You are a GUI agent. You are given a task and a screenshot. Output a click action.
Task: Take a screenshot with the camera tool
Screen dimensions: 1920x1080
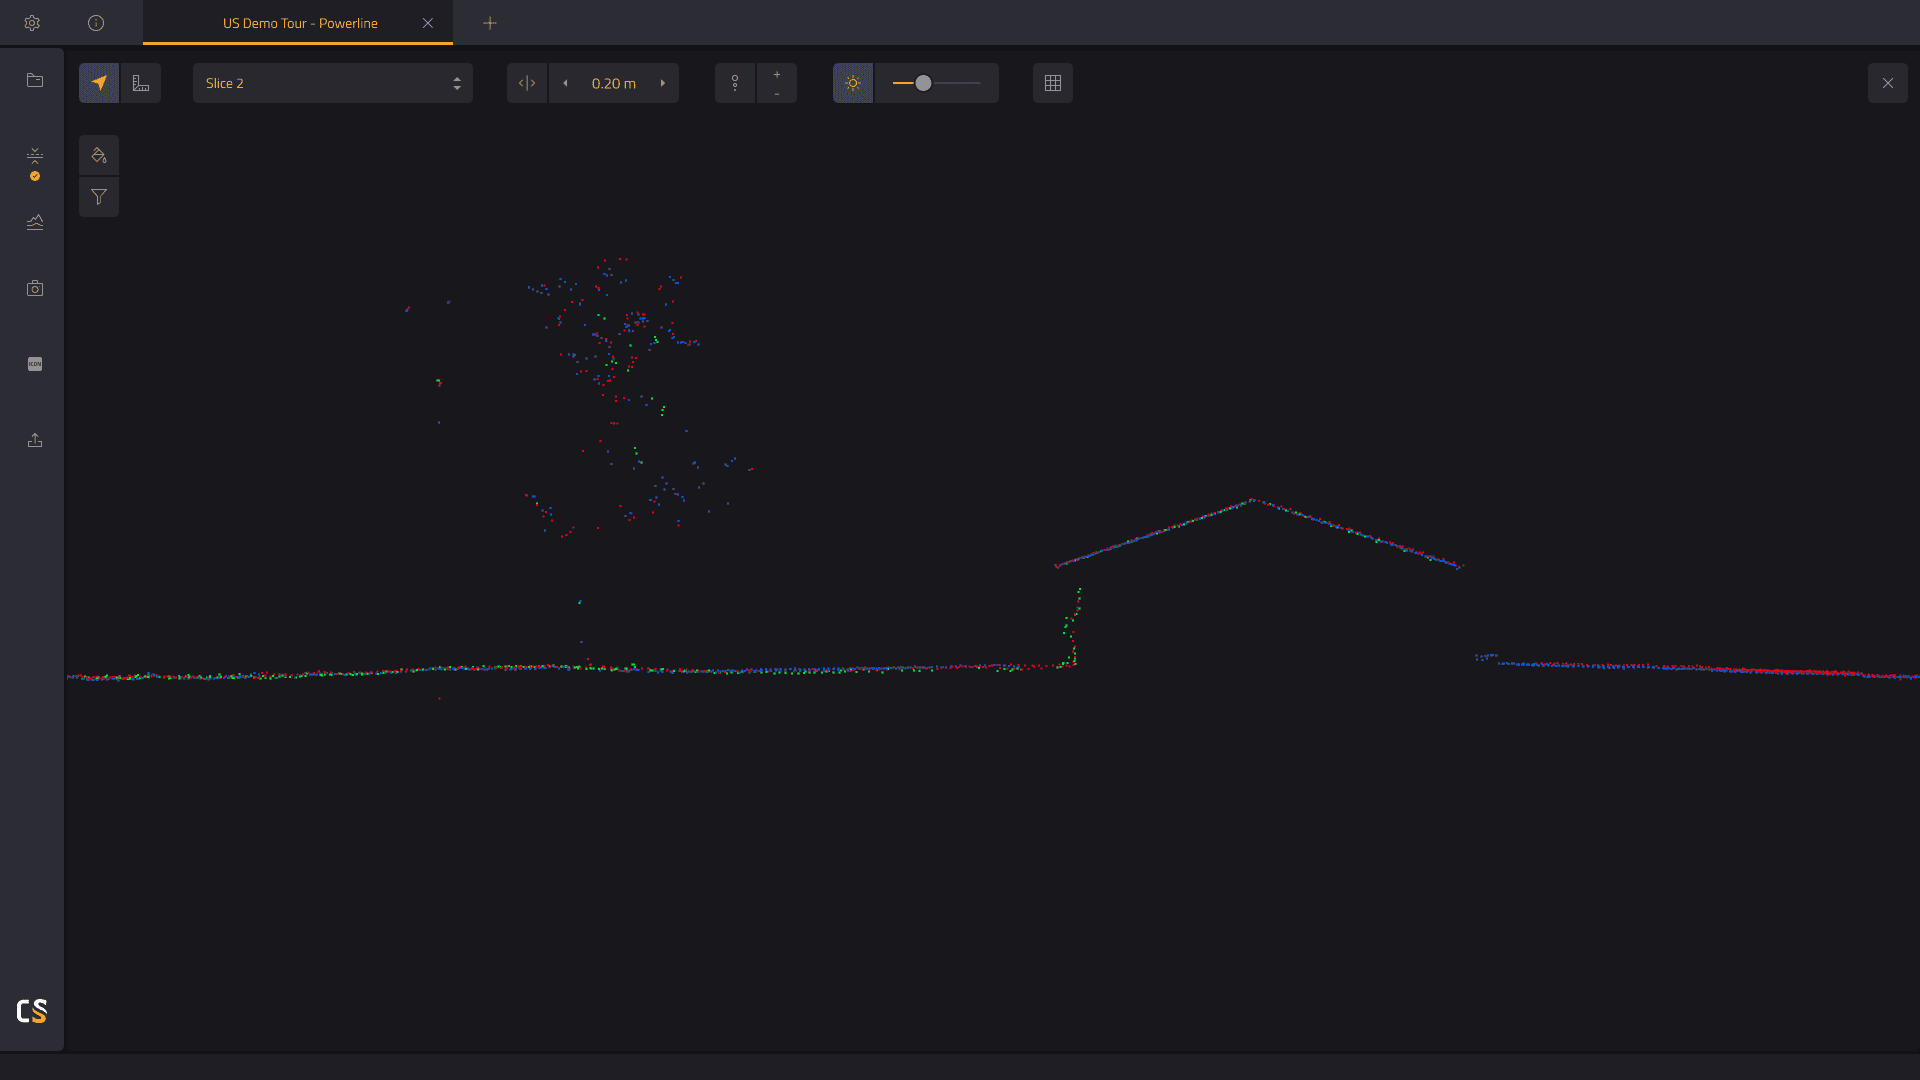[x=35, y=288]
